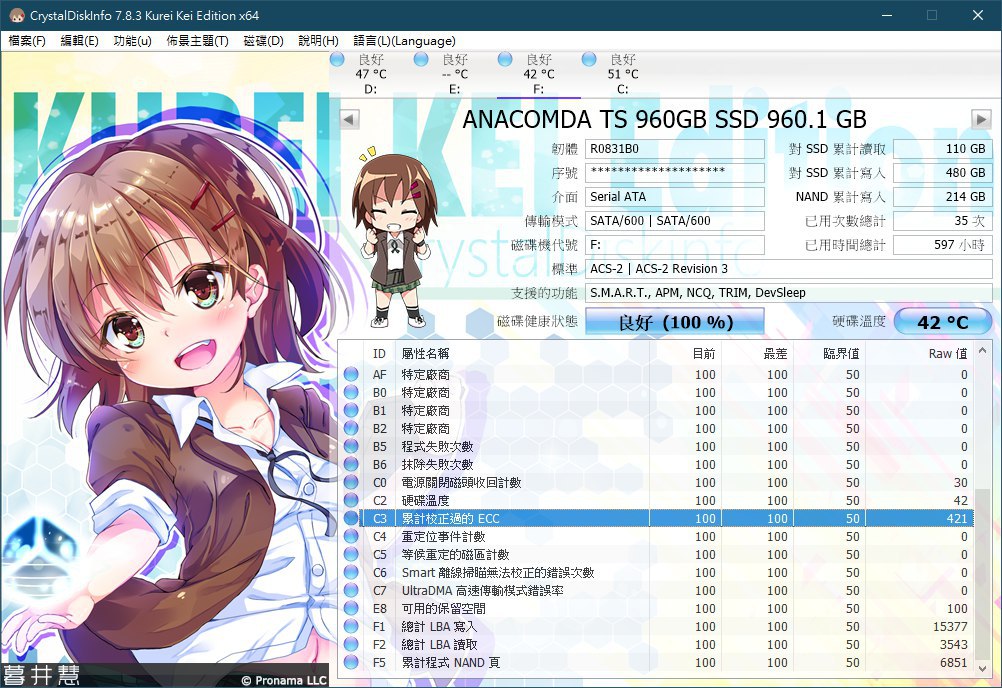Viewport: 1002px width, 688px height.
Task: Open the 語言(L)(Language) menu
Action: (404, 41)
